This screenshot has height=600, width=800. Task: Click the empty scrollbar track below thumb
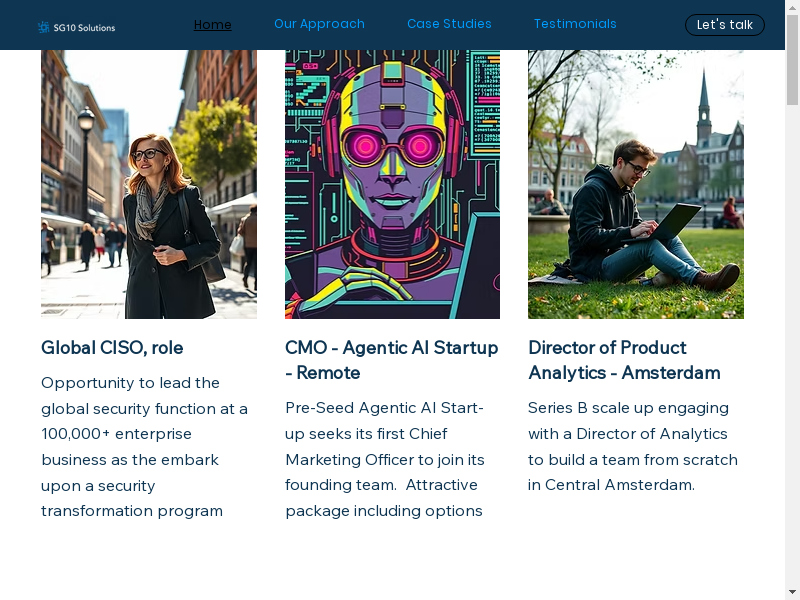792,350
